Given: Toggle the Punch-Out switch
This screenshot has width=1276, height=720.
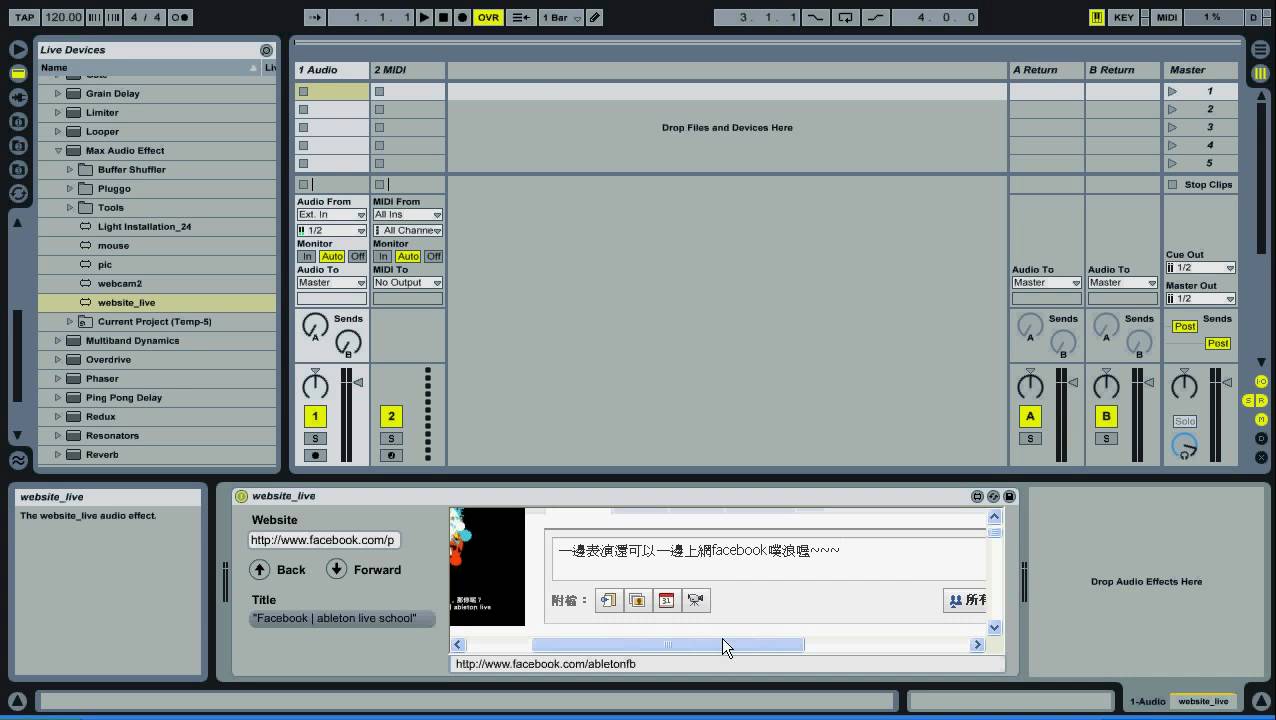Looking at the screenshot, I should (876, 17).
